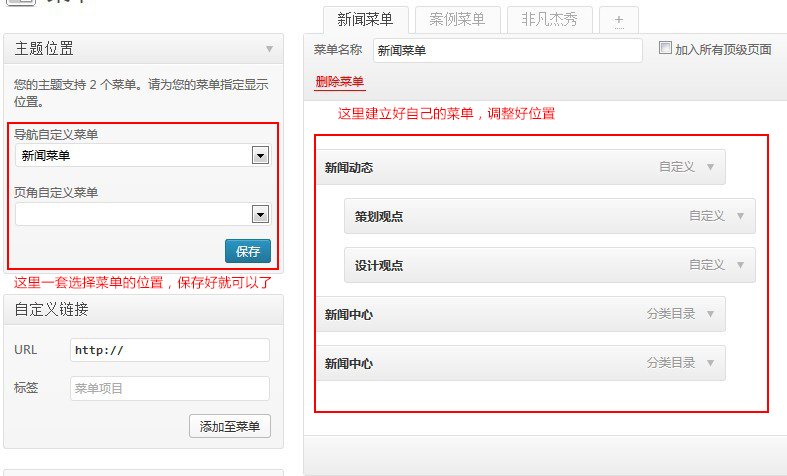Click the 标签 input field
Viewport: 787px width, 476px height.
point(170,388)
